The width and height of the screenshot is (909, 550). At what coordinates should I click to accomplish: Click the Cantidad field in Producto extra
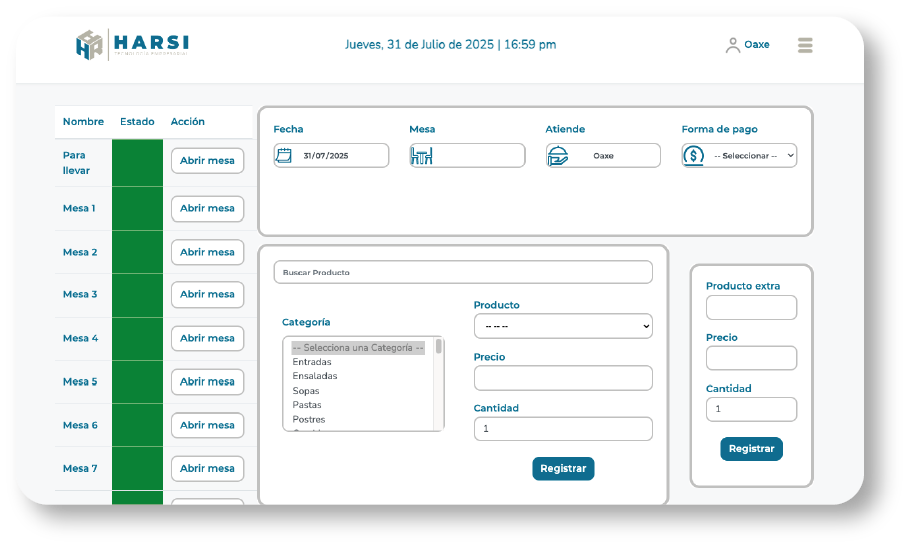tap(751, 409)
